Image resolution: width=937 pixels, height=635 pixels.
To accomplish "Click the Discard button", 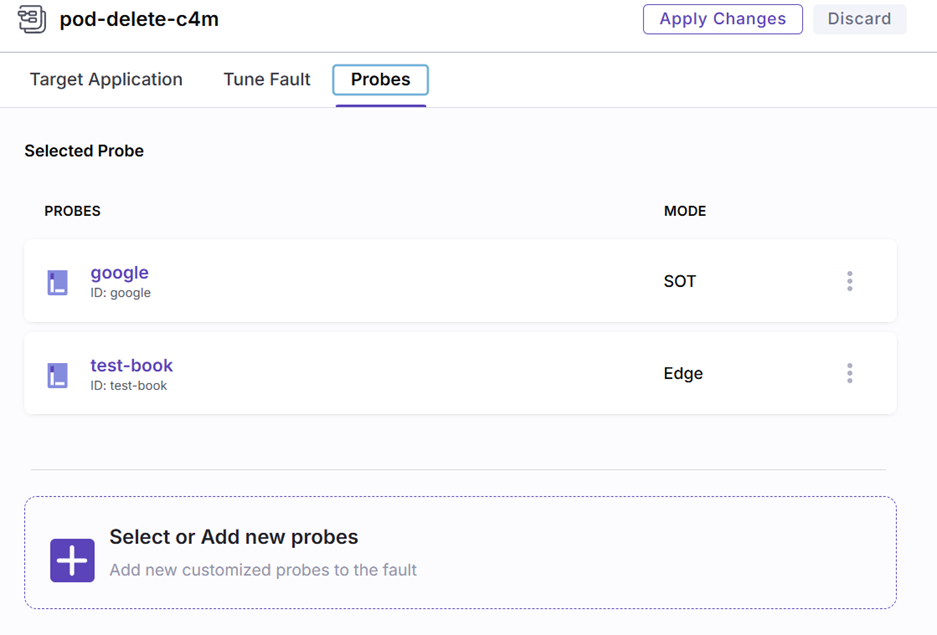I will point(859,19).
